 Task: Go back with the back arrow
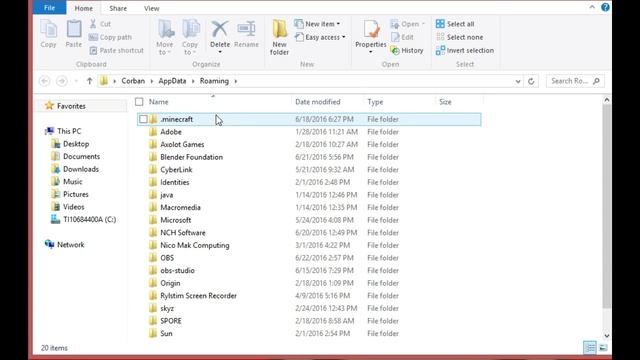click(44, 81)
